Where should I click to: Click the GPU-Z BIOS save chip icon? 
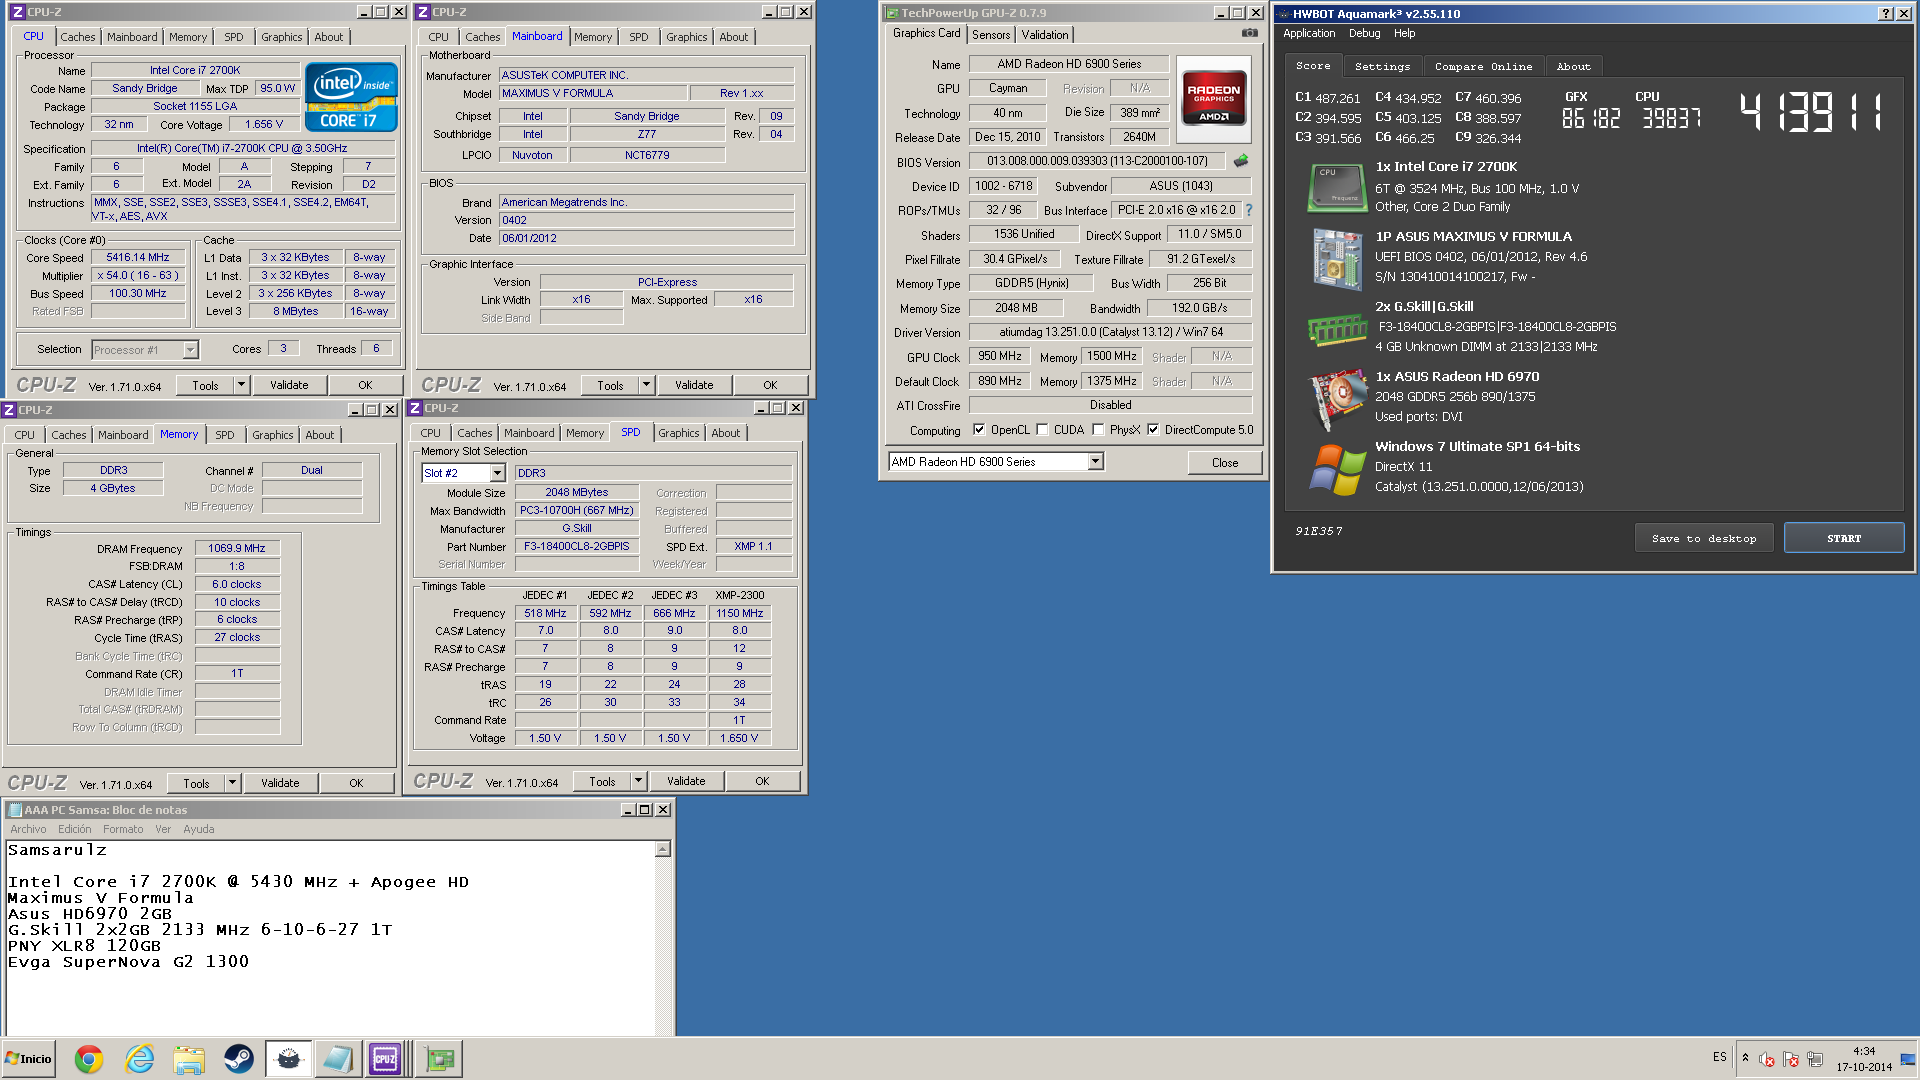pyautogui.click(x=1241, y=161)
